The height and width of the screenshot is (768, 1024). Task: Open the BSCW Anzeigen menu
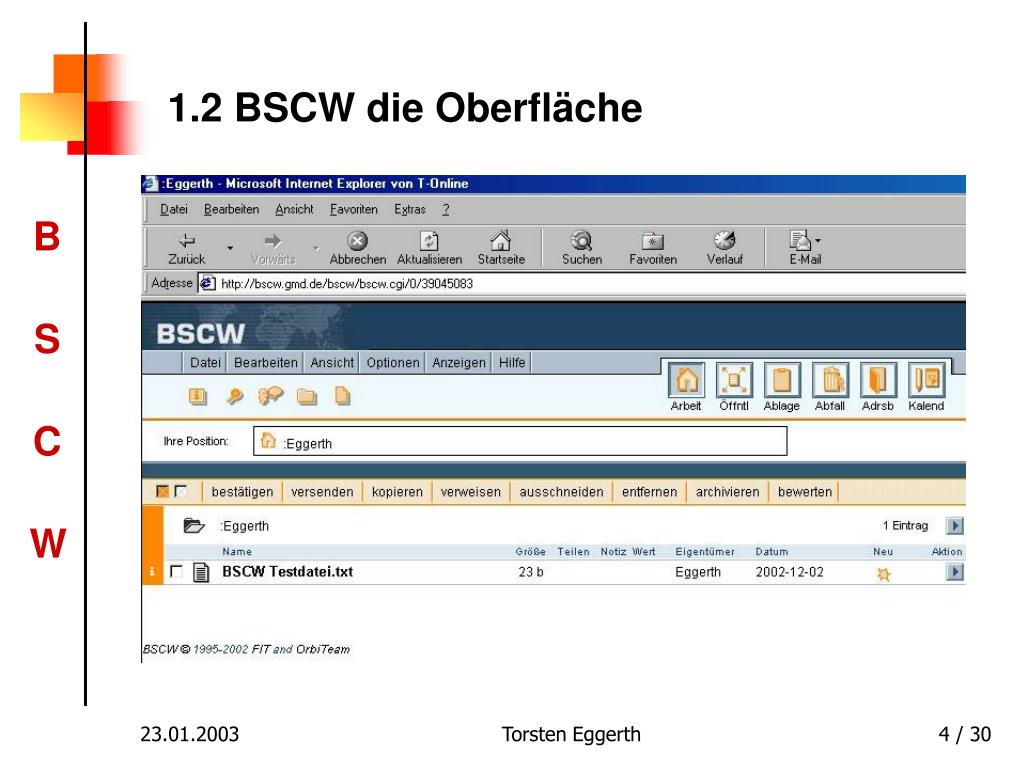tap(458, 362)
